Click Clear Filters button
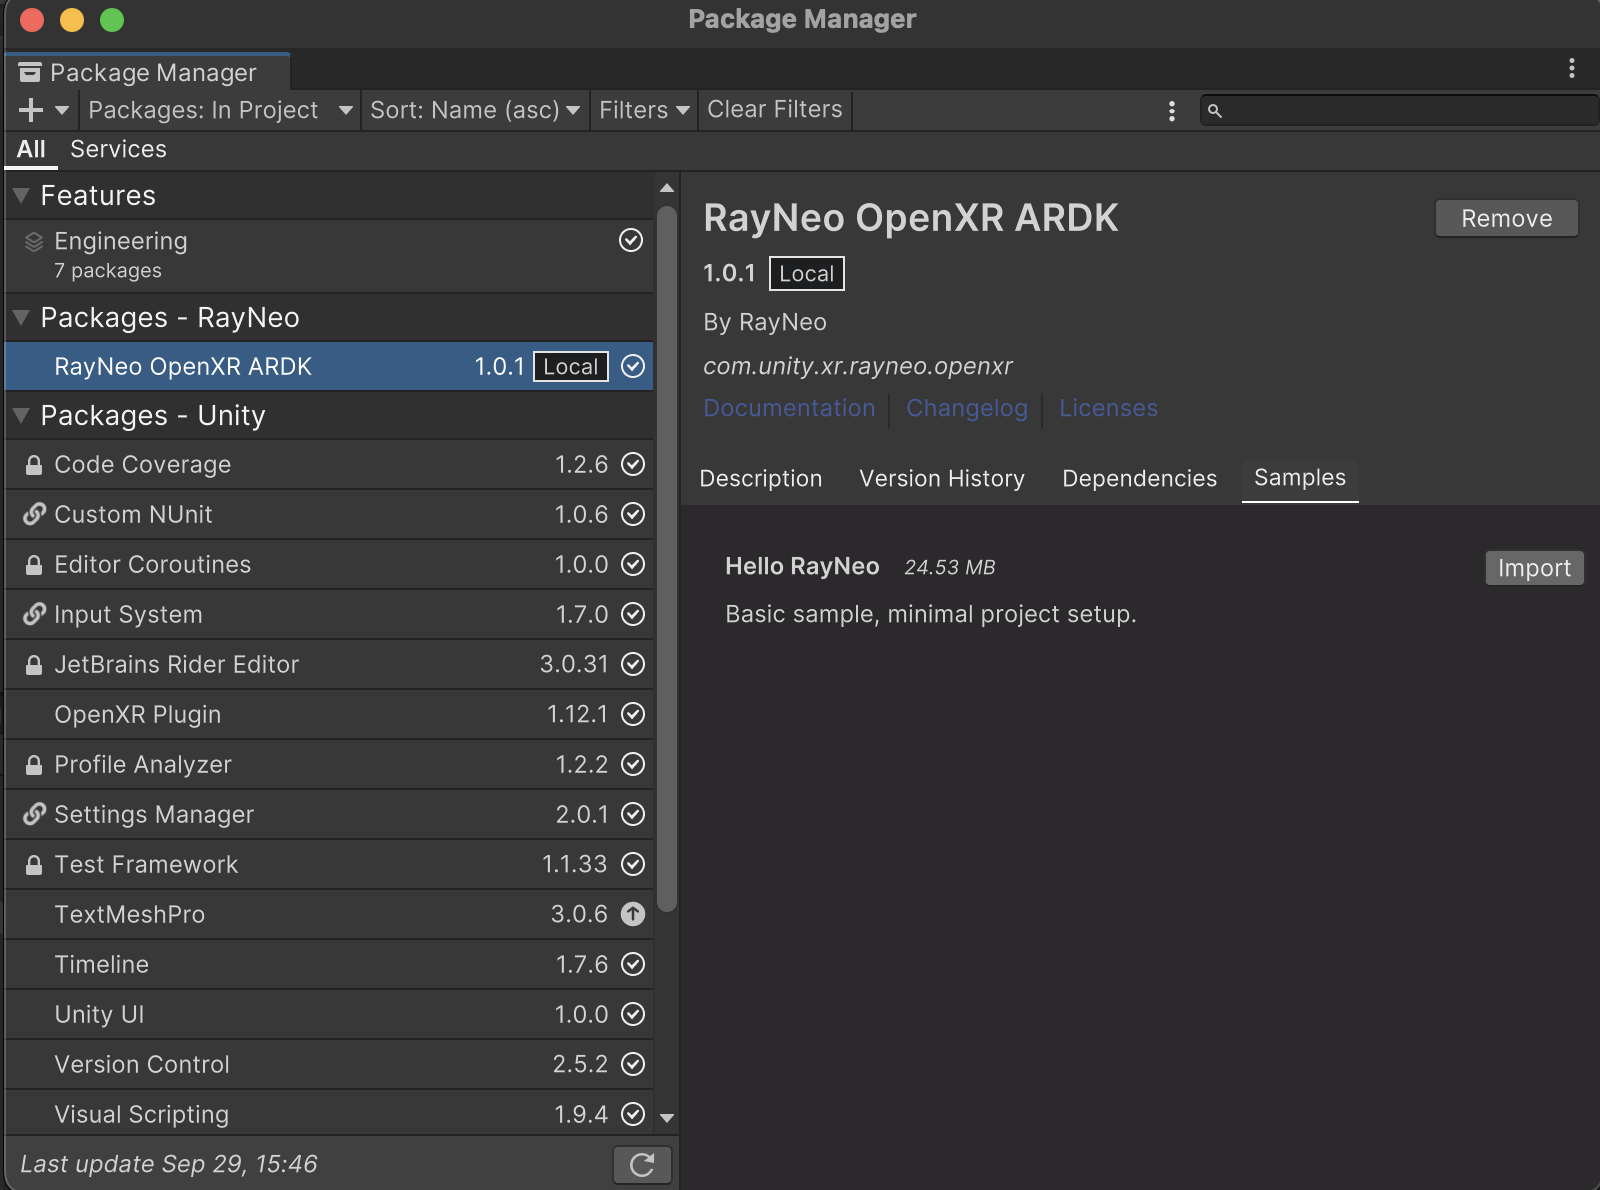Image resolution: width=1600 pixels, height=1190 pixels. click(775, 109)
